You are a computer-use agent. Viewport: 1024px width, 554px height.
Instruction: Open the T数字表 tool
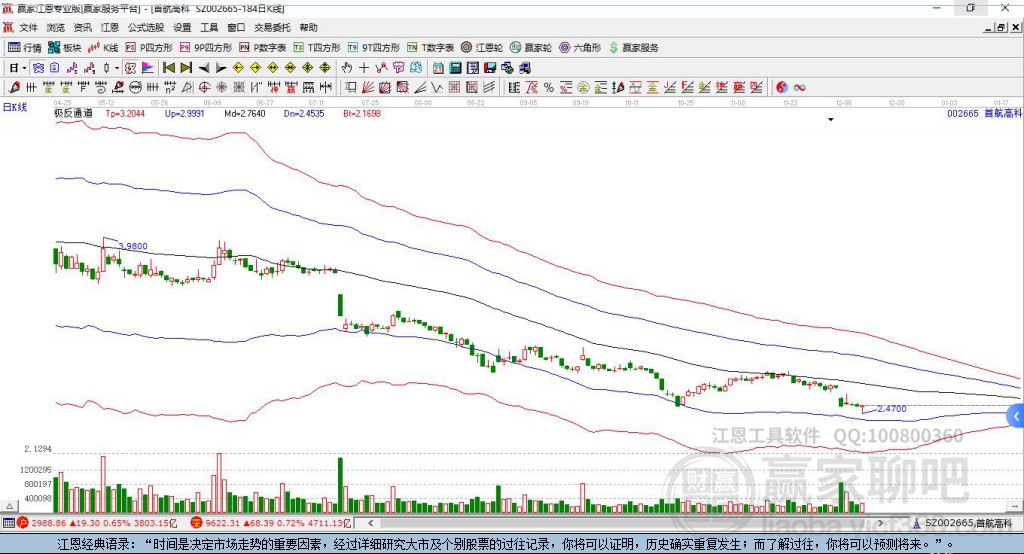[x=430, y=48]
